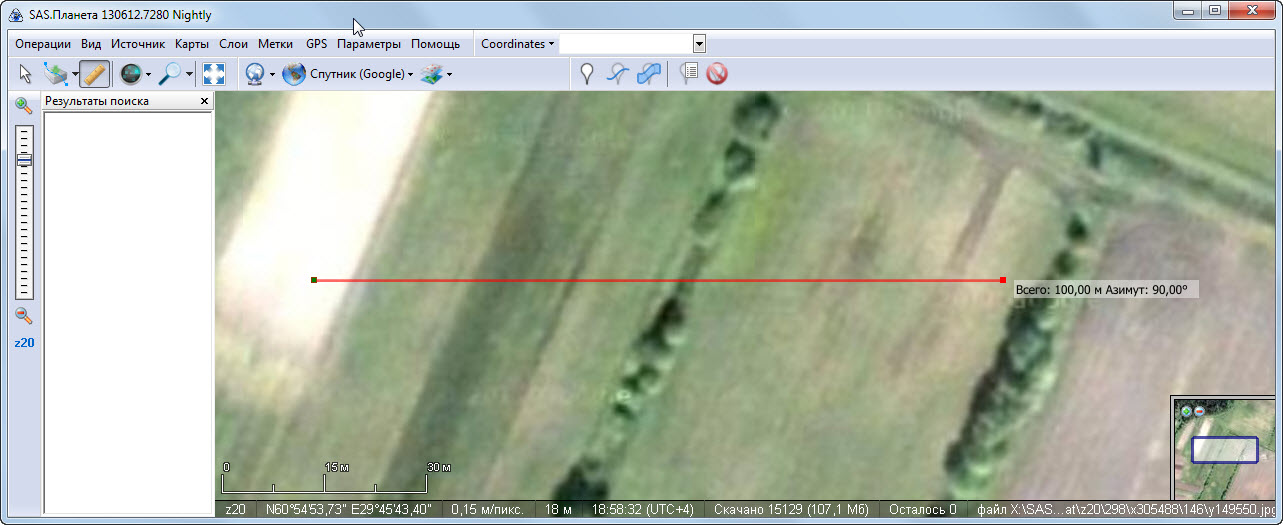Zoom in with green plus magnifier
The height and width of the screenshot is (525, 1283).
pos(24,106)
